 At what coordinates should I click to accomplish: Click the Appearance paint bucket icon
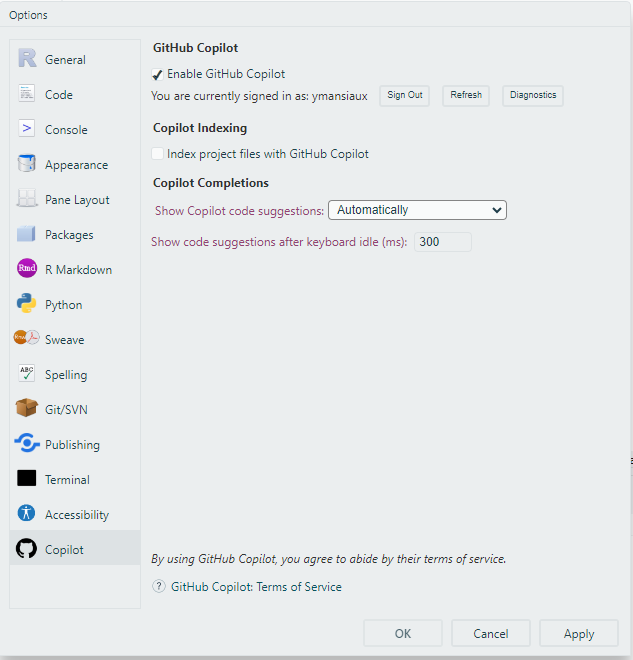[x=27, y=163]
